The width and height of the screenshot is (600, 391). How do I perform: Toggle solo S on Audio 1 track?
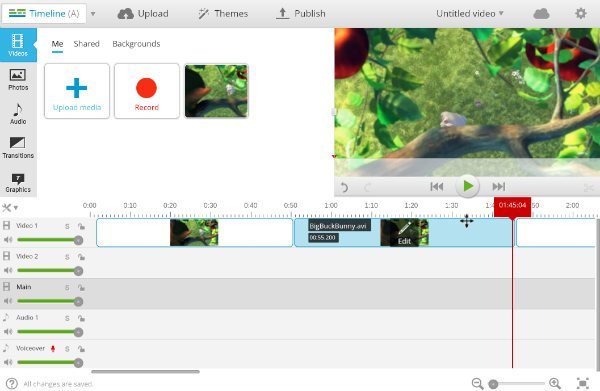67,318
